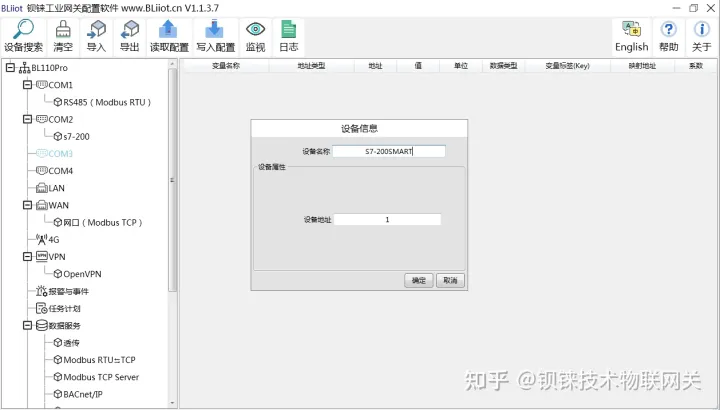The height and width of the screenshot is (410, 720).
Task: Click the tree panel vertical scrollbar
Action: (x=173, y=182)
